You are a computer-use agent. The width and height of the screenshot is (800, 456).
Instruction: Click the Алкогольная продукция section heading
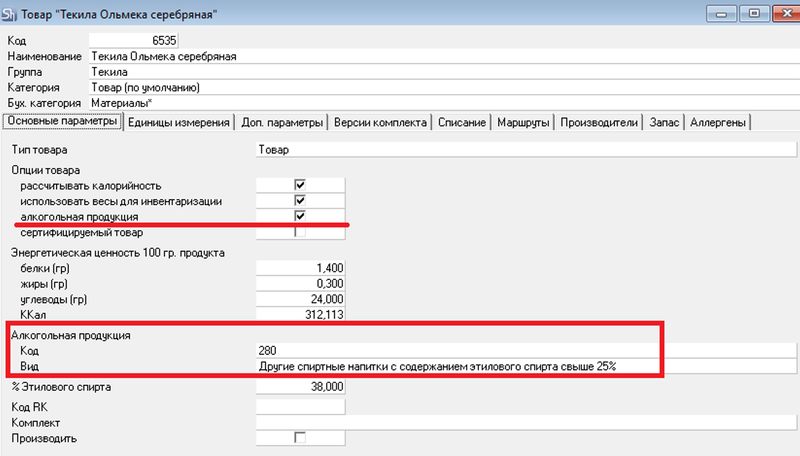tap(70, 335)
